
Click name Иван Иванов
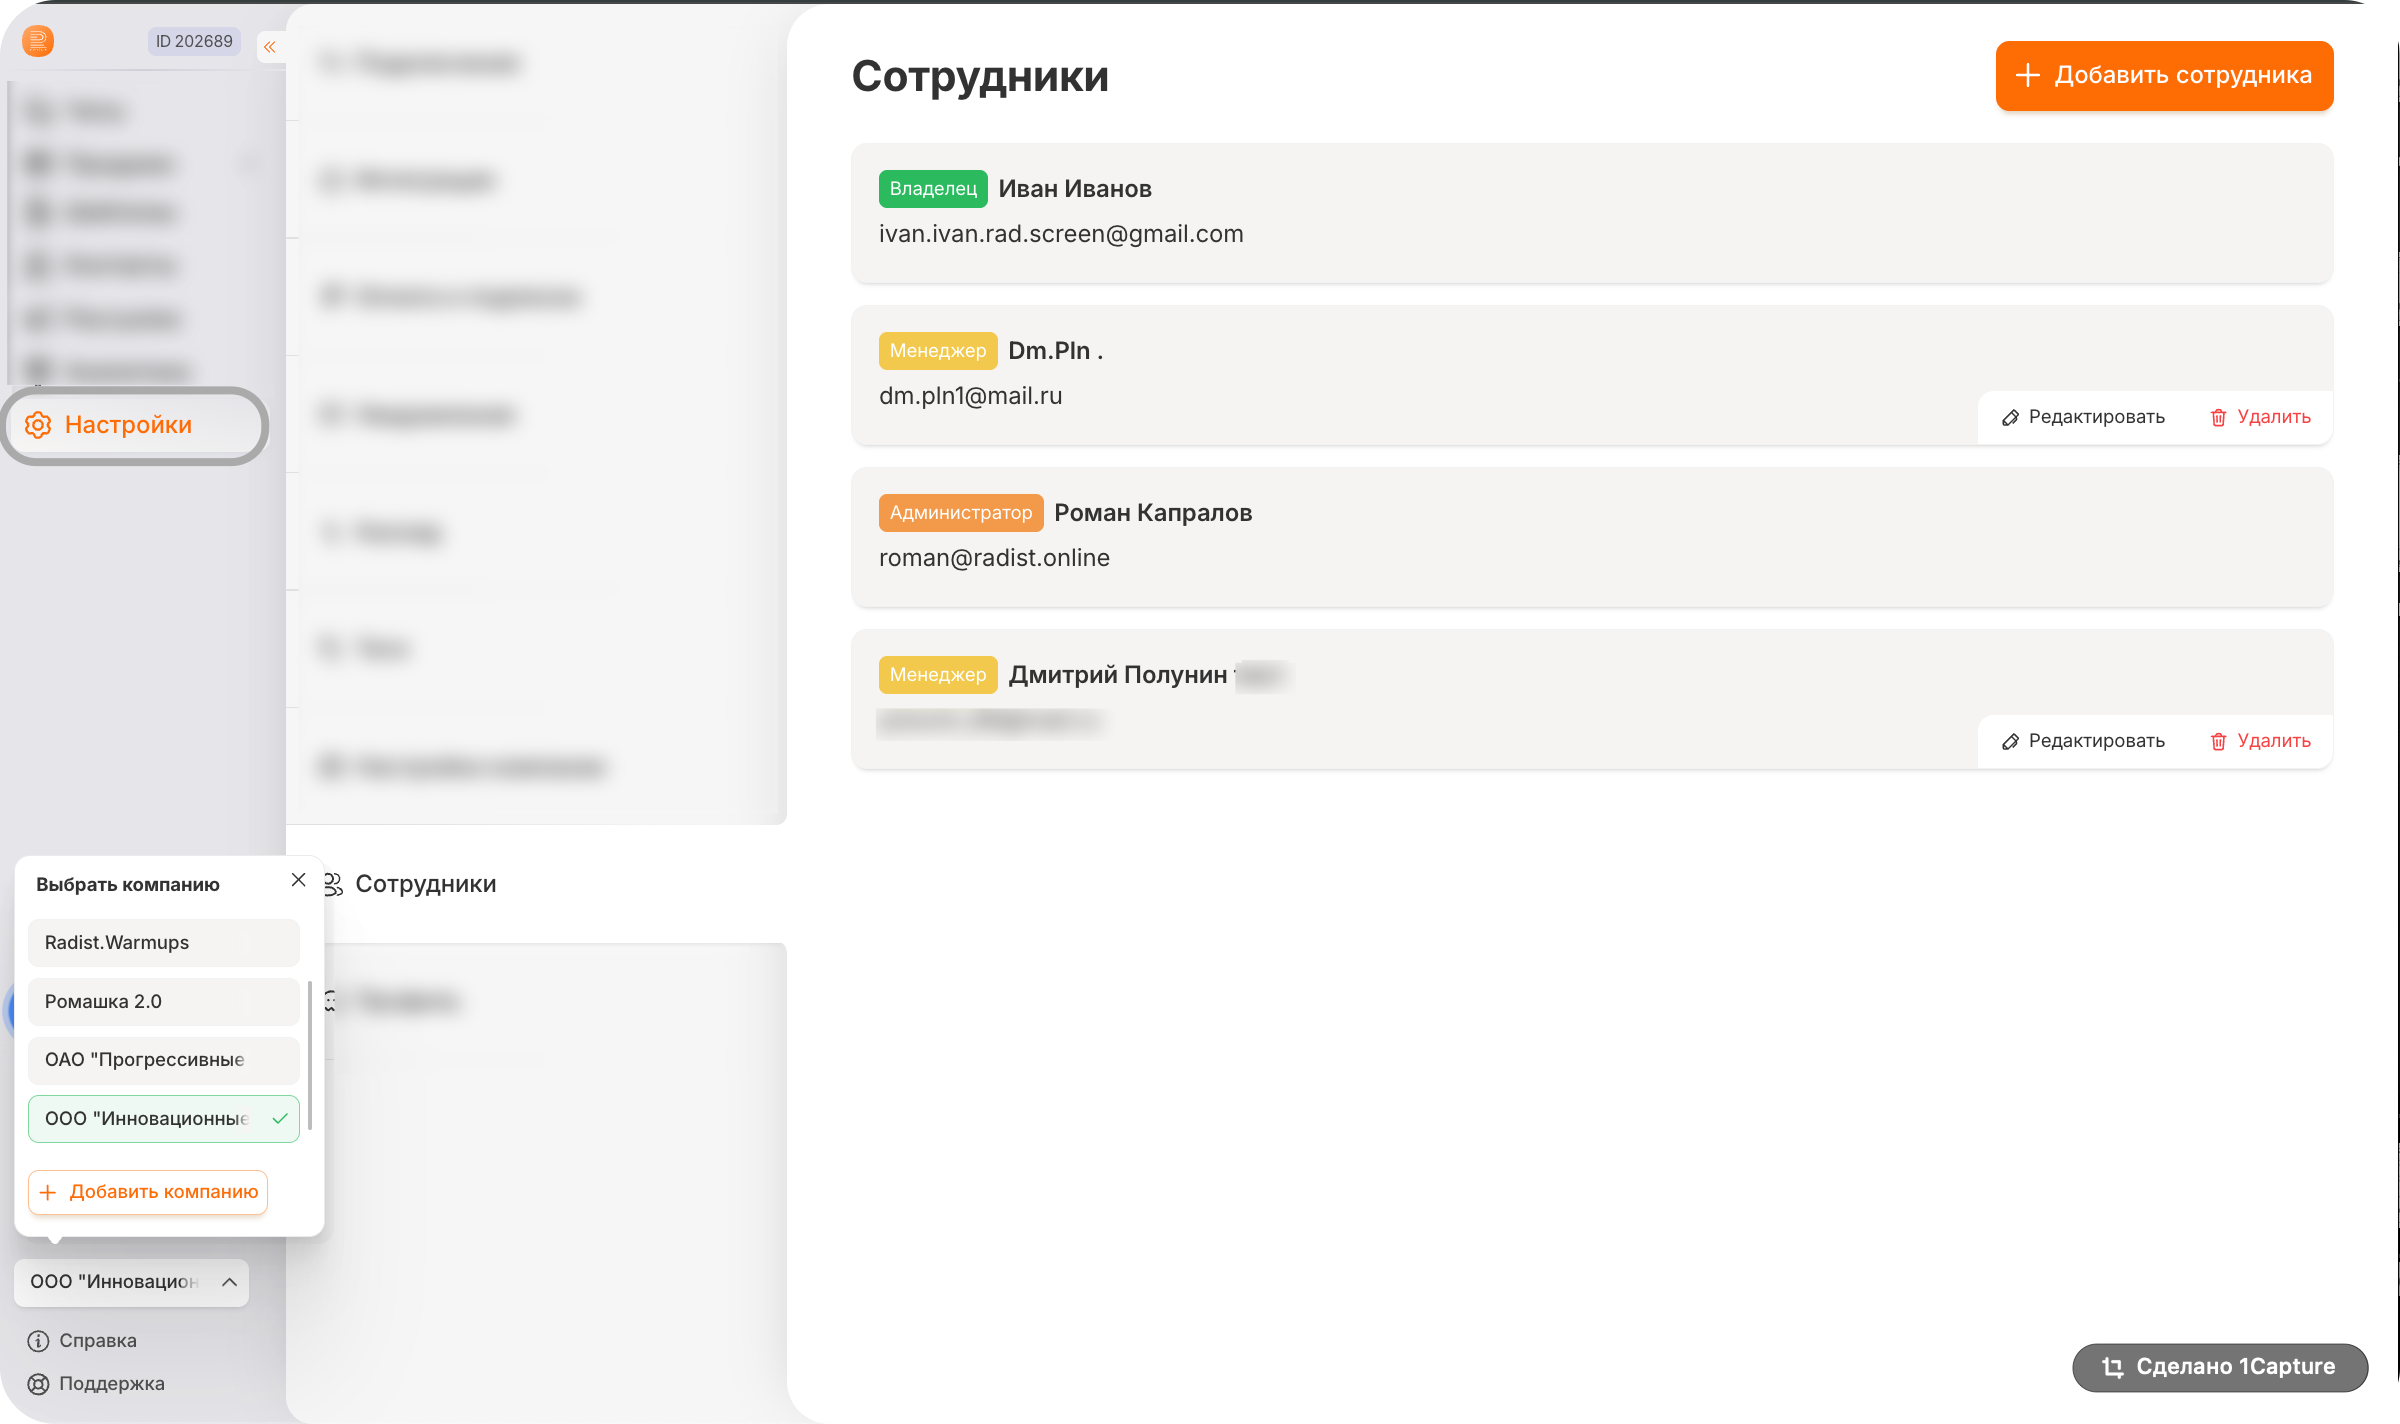[1075, 189]
